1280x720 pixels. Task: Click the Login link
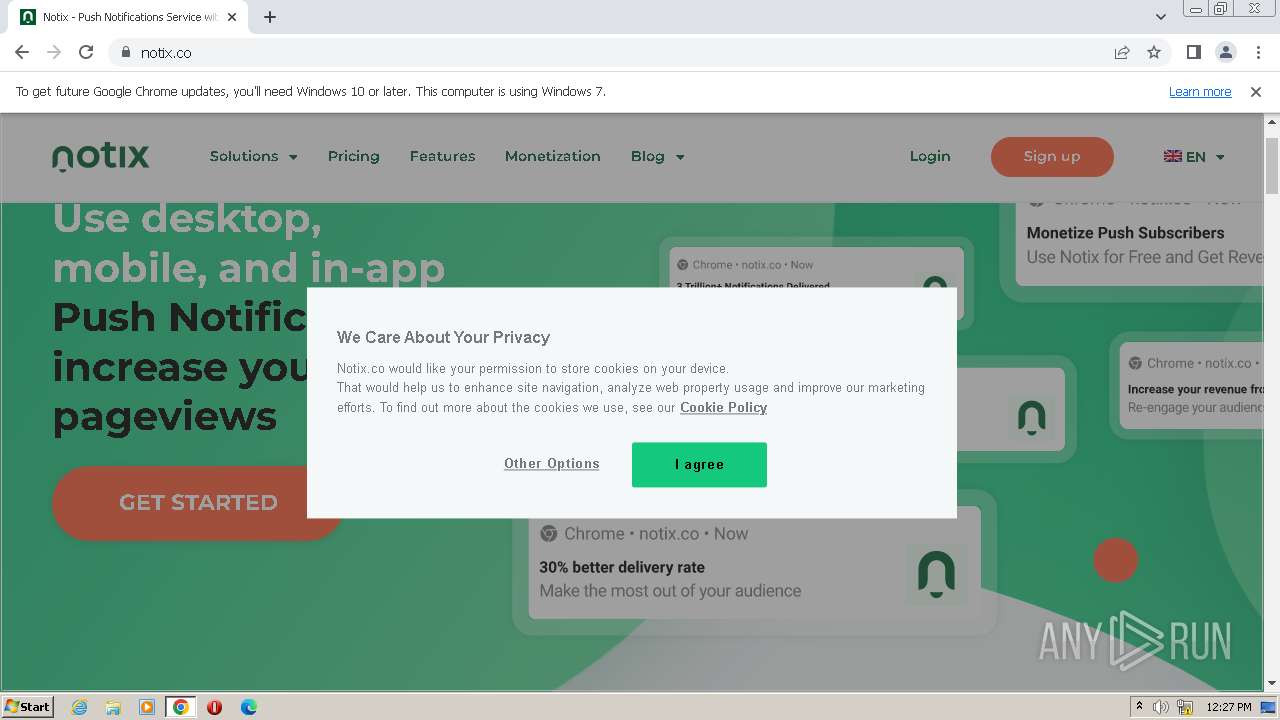coord(930,156)
